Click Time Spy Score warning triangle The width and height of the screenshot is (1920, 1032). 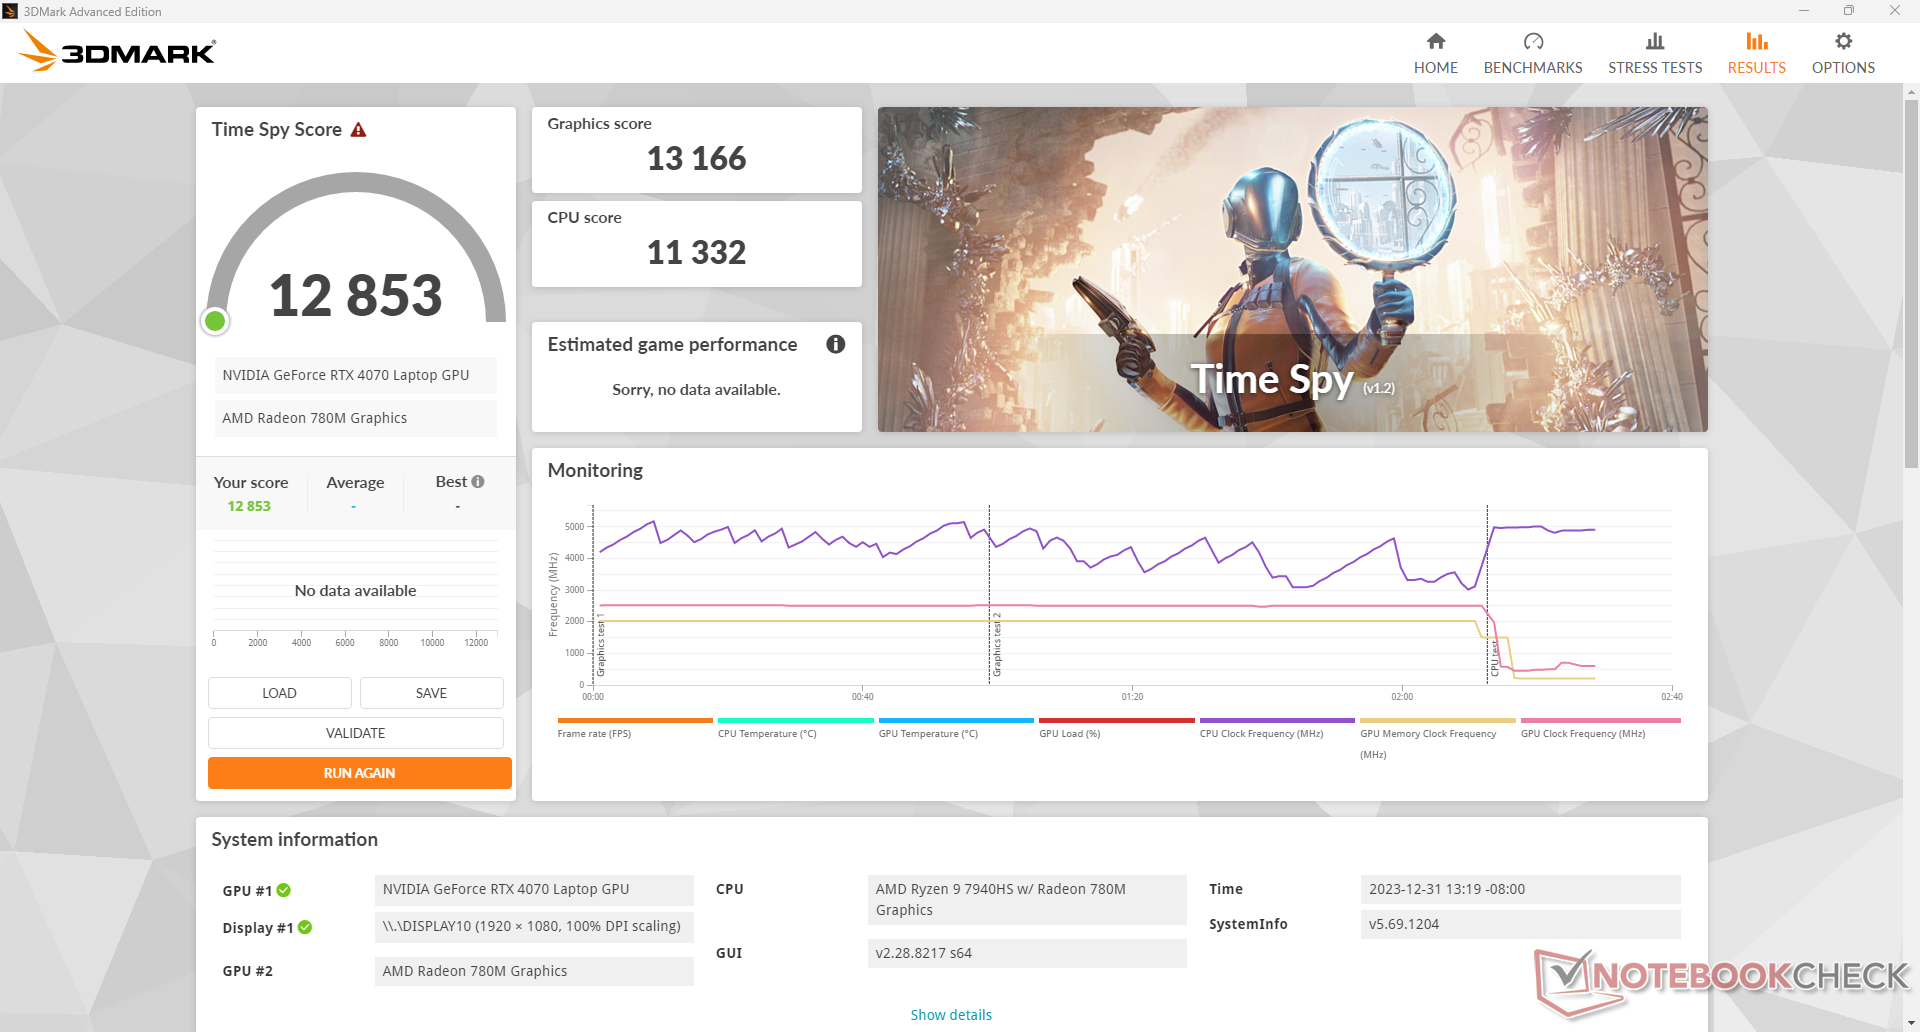click(358, 130)
